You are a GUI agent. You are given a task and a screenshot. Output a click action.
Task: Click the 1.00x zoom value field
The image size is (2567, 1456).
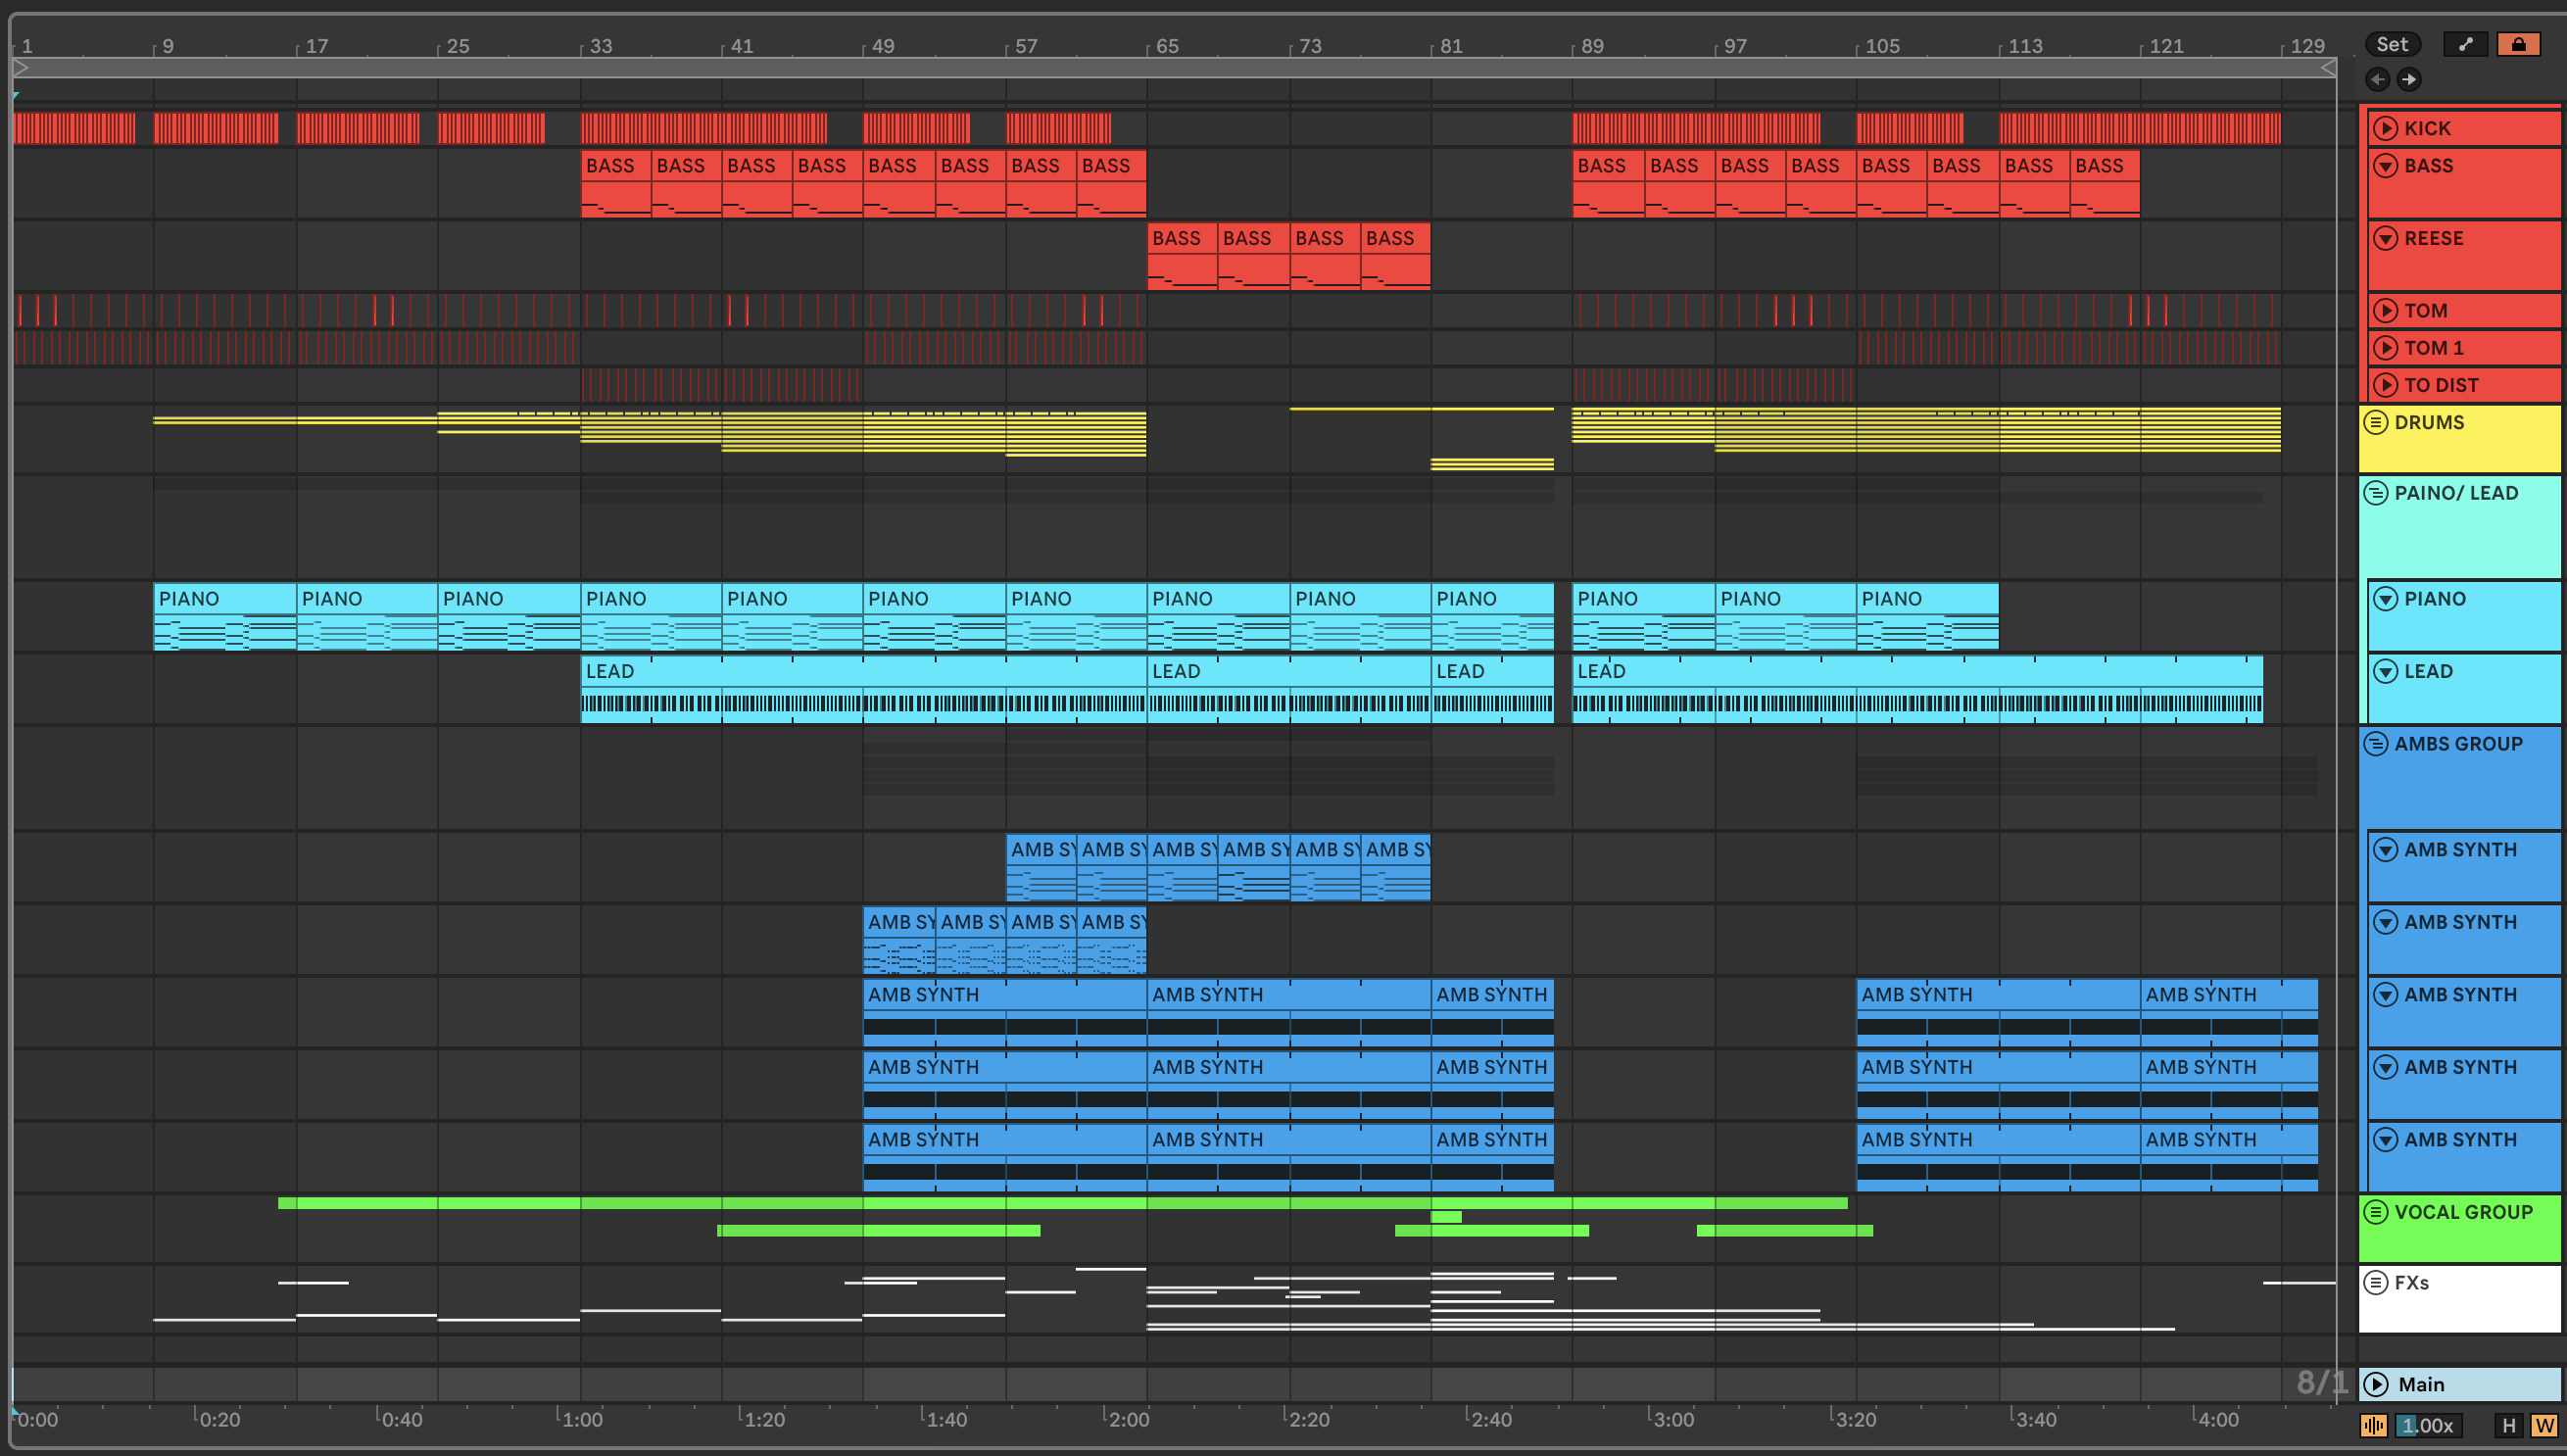click(2428, 1425)
